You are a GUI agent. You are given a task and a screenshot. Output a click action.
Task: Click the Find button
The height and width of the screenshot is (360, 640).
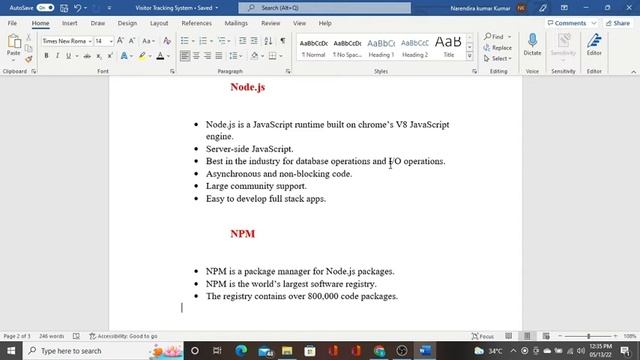pos(494,37)
